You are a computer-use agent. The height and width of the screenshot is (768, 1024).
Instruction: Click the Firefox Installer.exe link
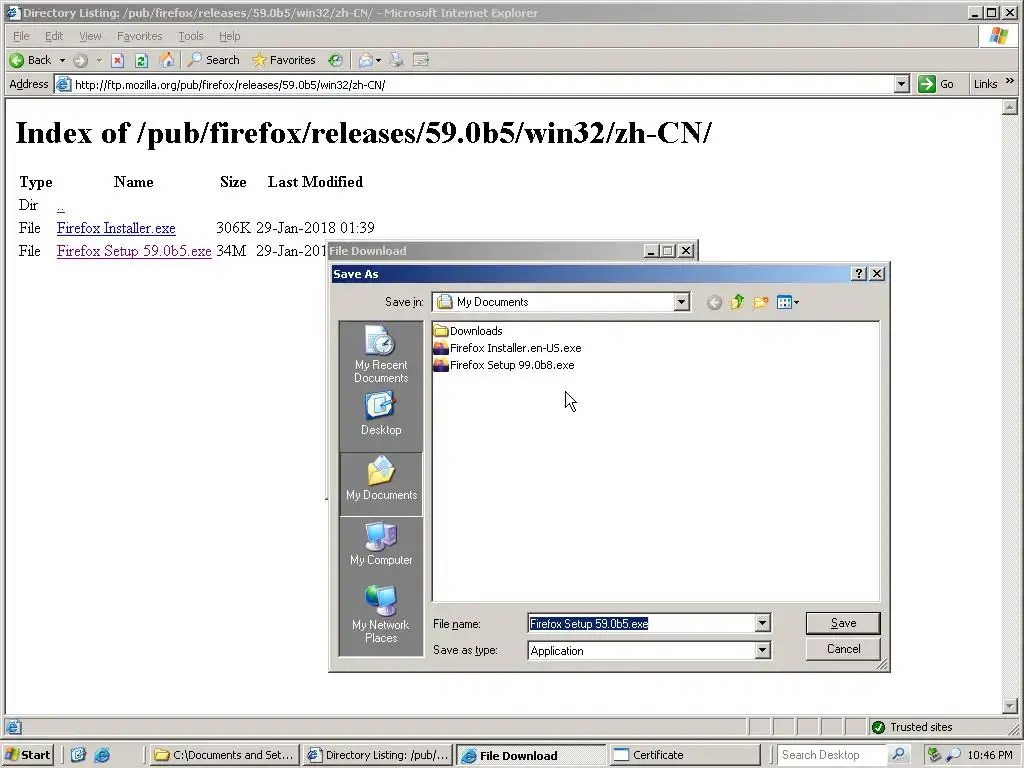pyautogui.click(x=116, y=228)
